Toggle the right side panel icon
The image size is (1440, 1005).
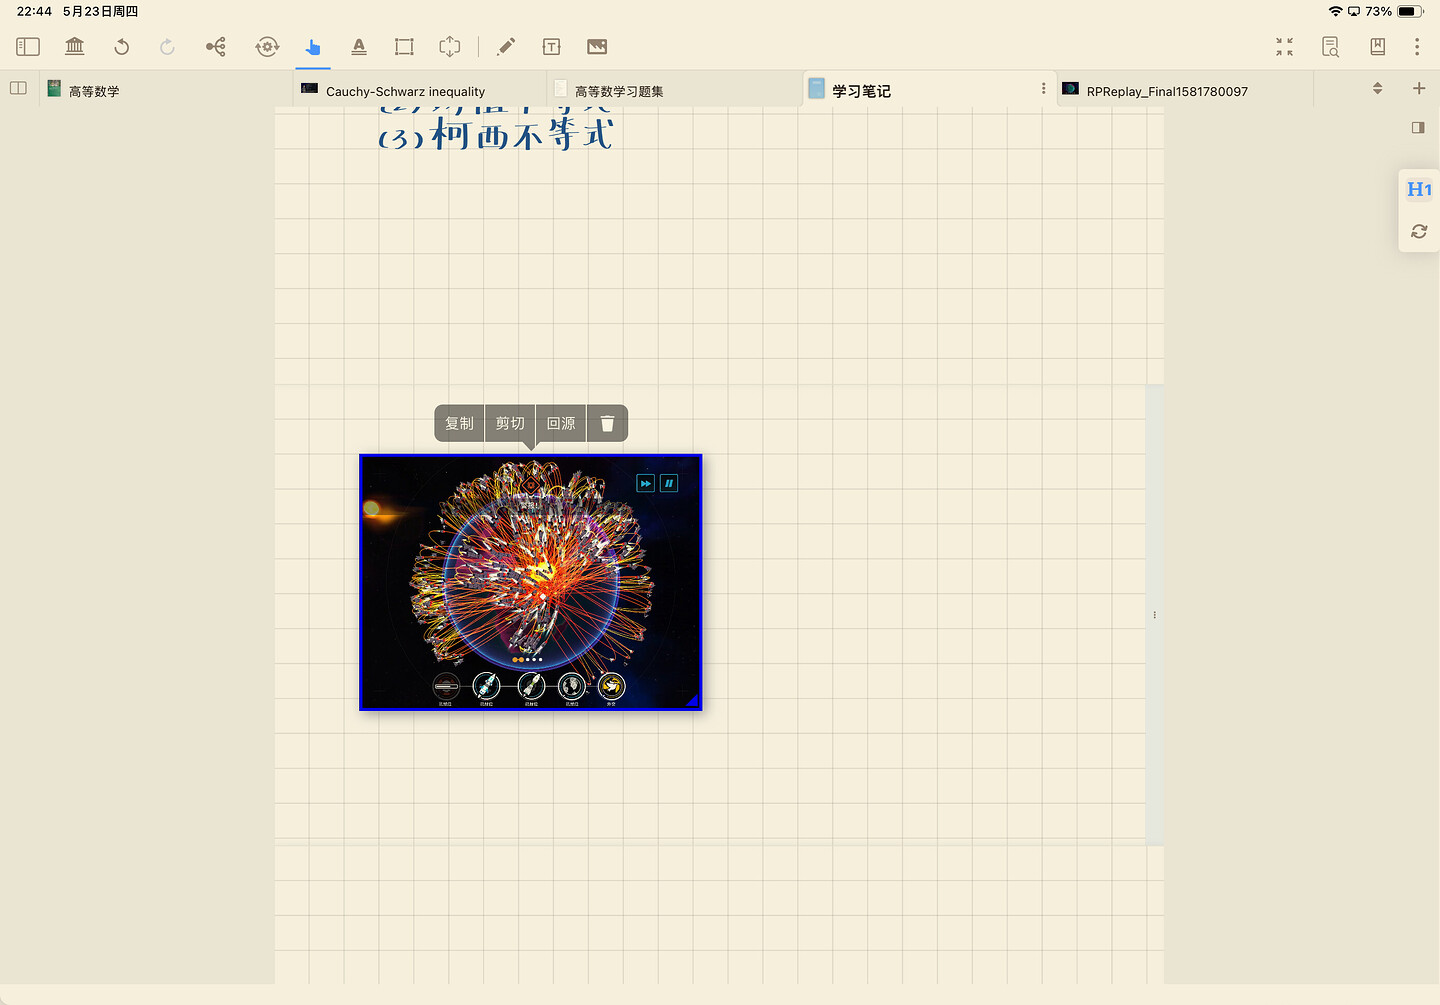1418,127
